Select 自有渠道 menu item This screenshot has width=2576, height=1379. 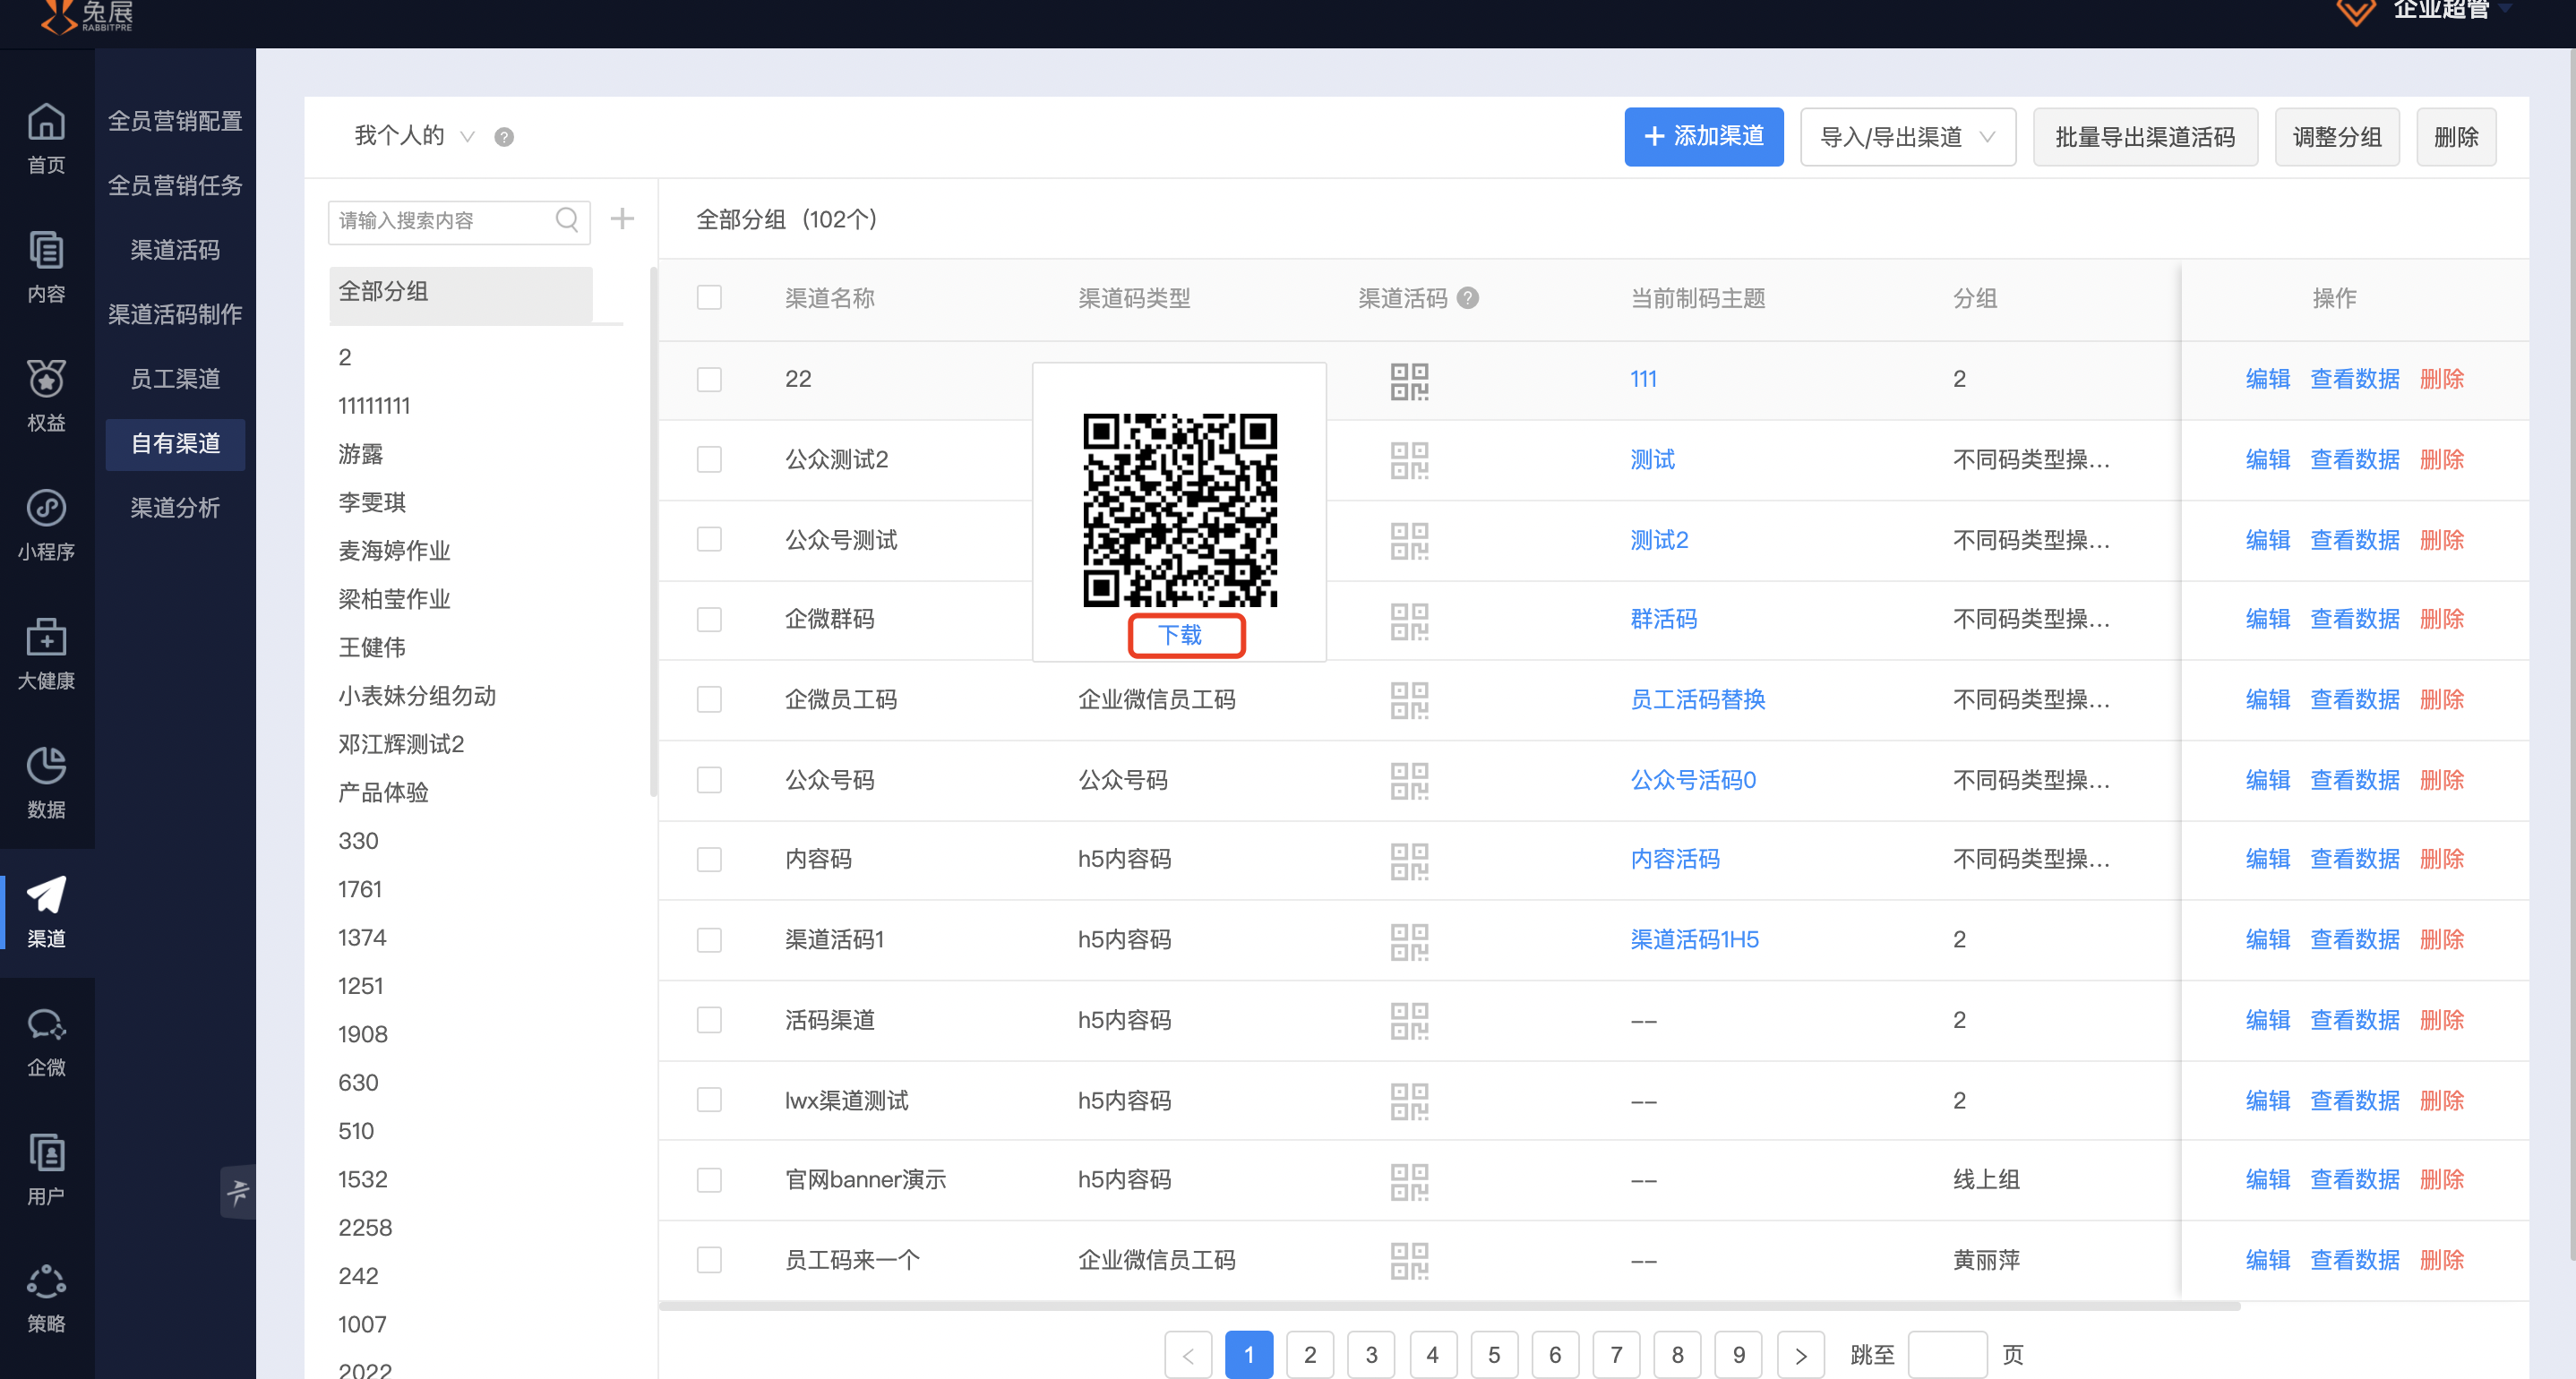click(x=175, y=443)
